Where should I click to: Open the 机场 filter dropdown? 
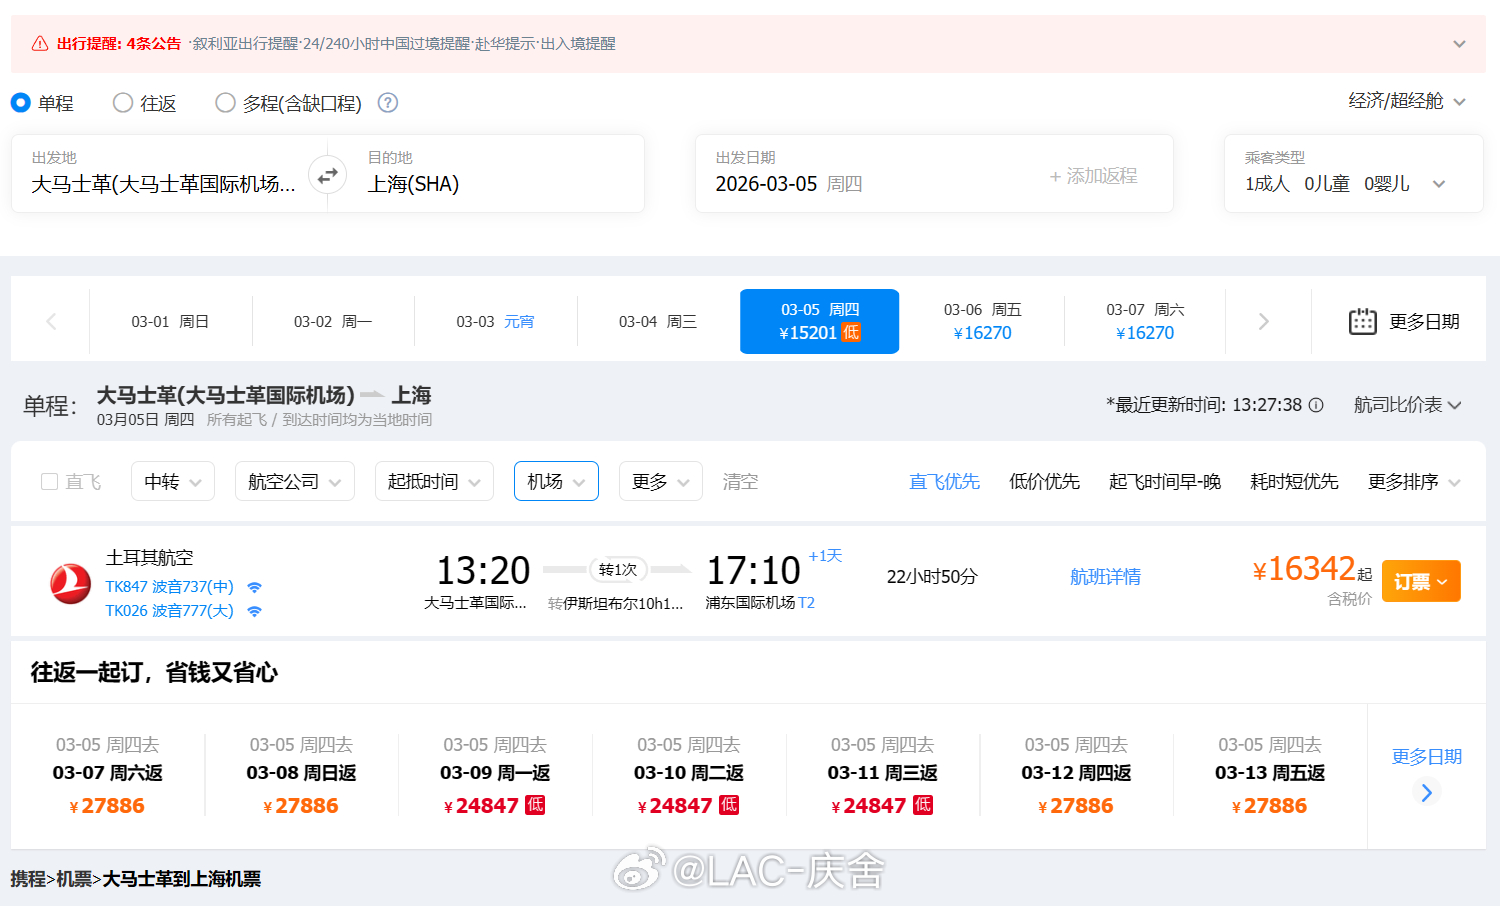tap(556, 481)
